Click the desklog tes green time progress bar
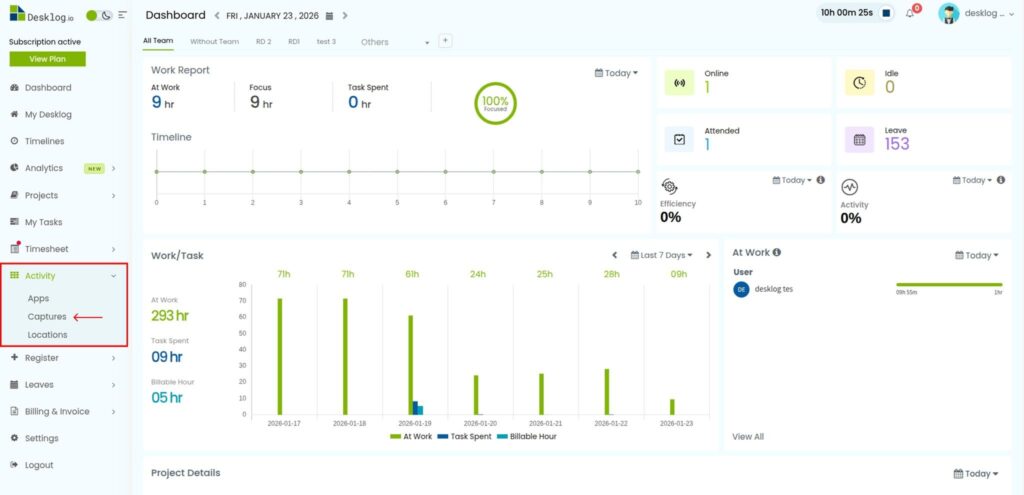1024x495 pixels. [948, 285]
